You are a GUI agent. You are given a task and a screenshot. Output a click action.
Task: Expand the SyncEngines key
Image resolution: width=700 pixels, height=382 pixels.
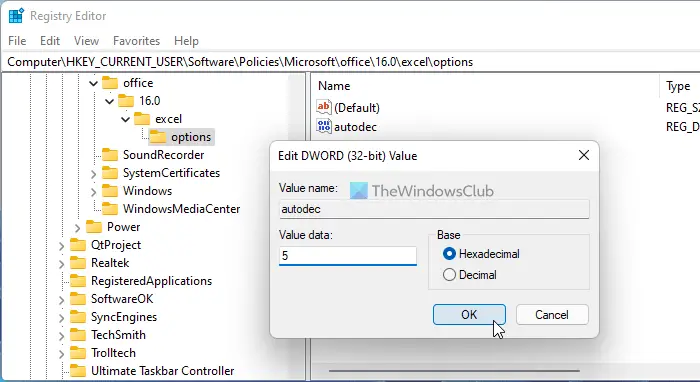tap(61, 318)
